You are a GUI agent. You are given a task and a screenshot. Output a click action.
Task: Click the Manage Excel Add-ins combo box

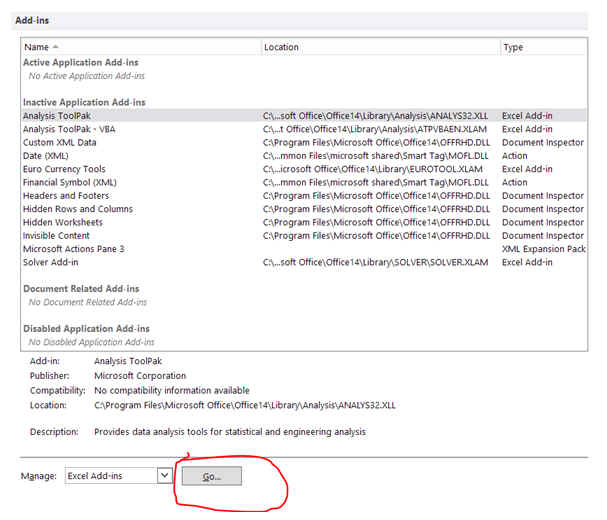tap(110, 476)
